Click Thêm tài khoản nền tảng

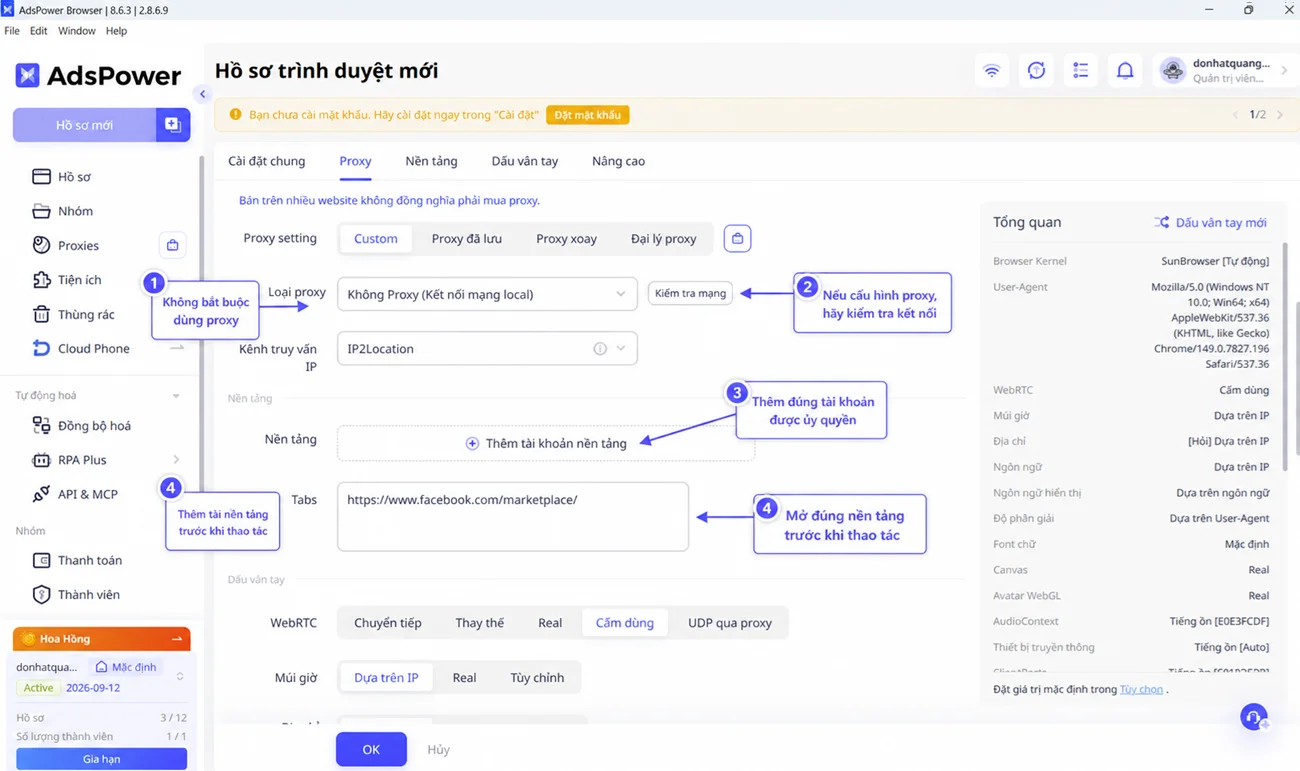tap(546, 443)
